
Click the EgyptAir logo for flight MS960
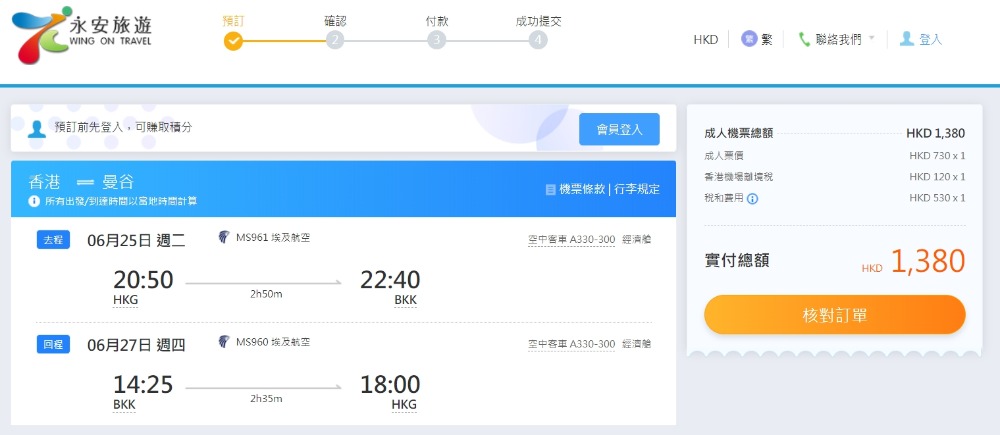tap(225, 342)
